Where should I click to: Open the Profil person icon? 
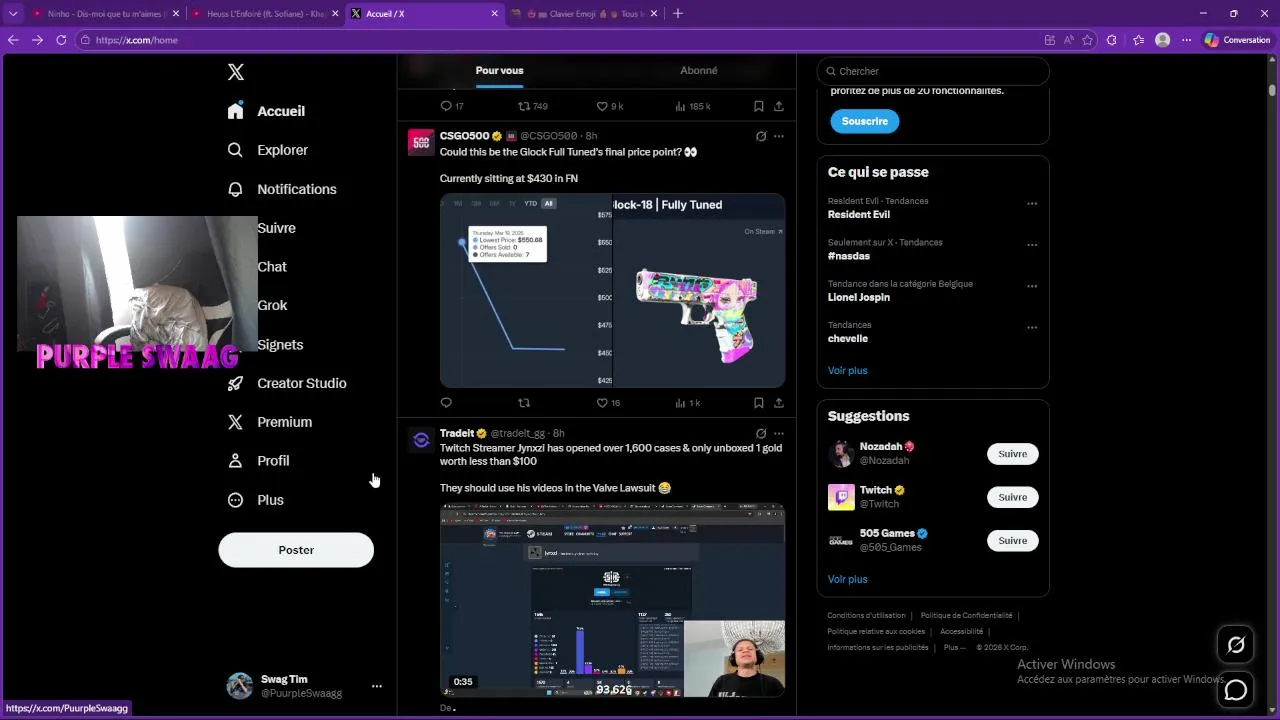click(235, 461)
